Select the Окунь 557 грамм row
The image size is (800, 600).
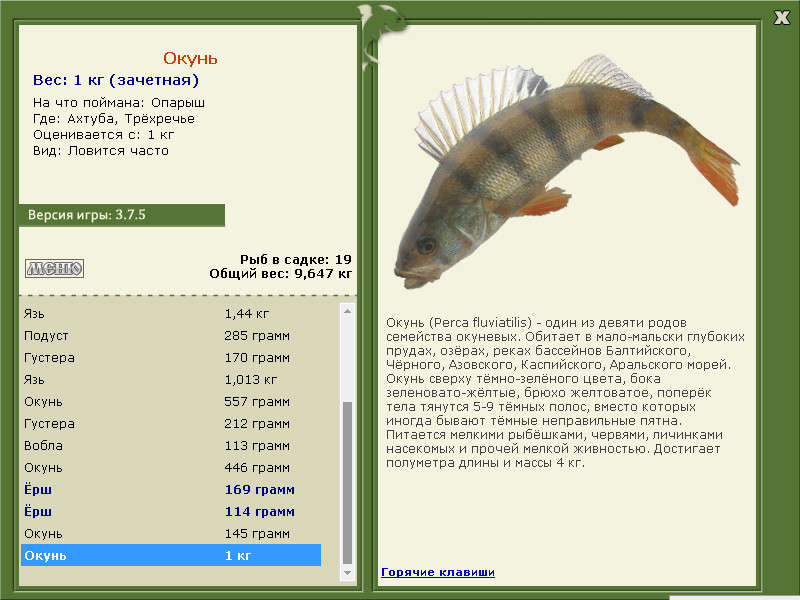171,402
